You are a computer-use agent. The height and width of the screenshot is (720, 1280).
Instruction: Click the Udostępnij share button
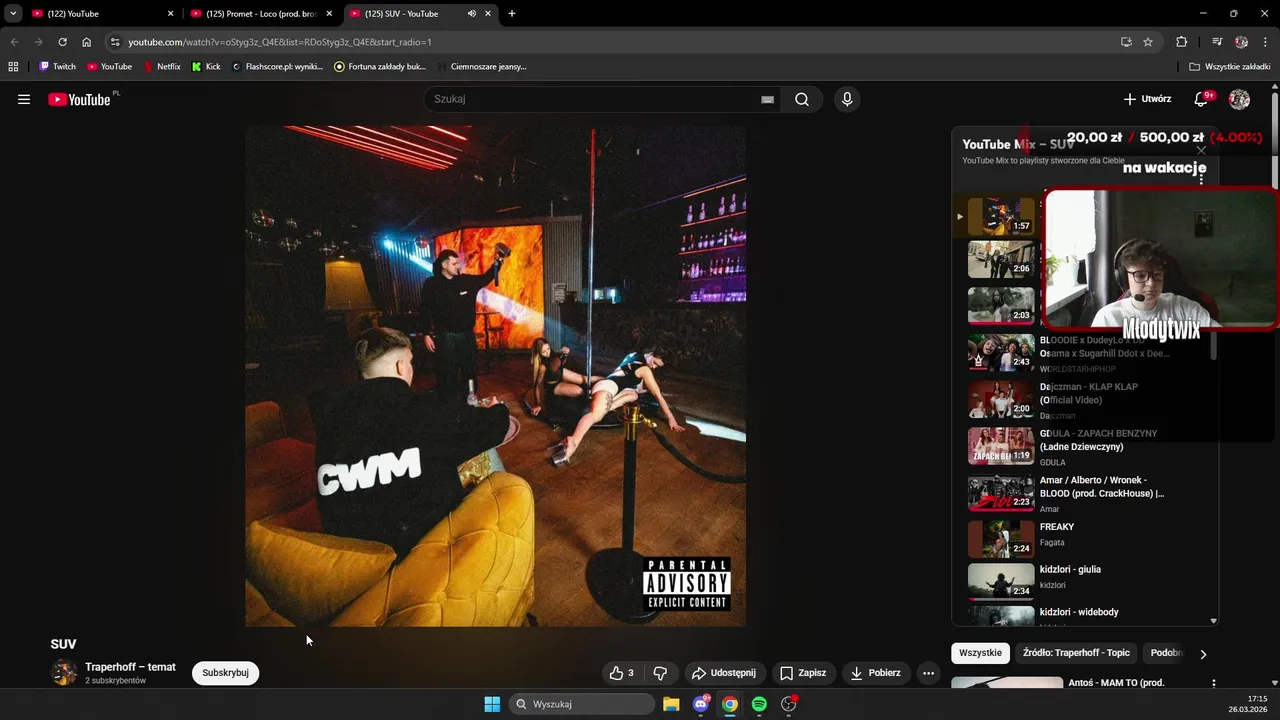724,673
